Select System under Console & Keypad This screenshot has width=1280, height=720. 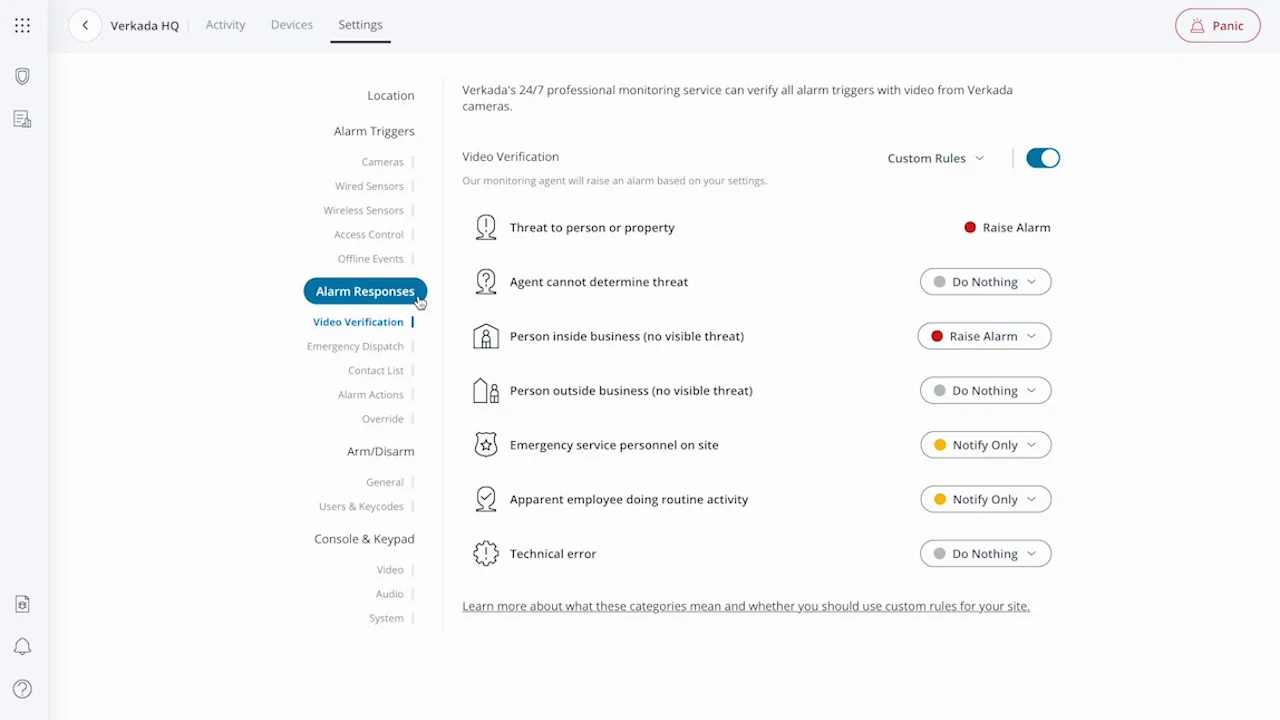[x=386, y=618]
